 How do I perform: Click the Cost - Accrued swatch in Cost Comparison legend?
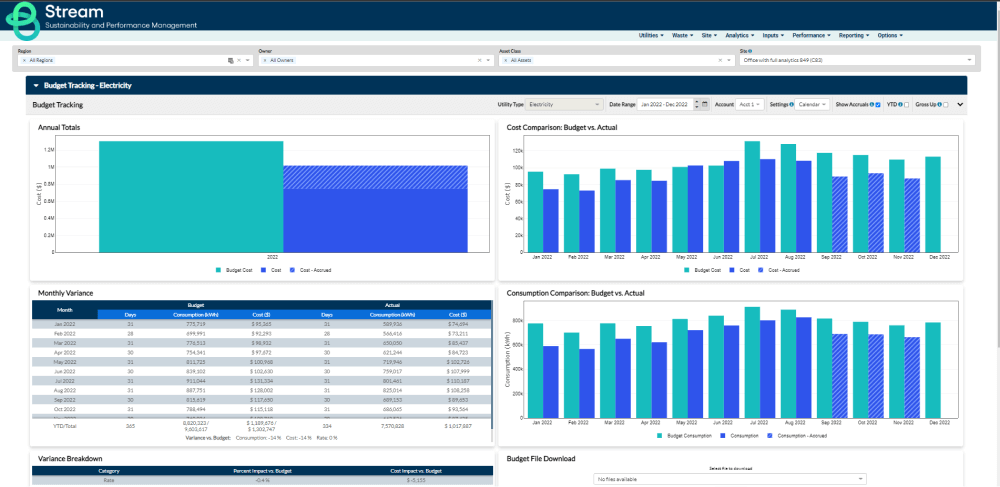pos(762,270)
